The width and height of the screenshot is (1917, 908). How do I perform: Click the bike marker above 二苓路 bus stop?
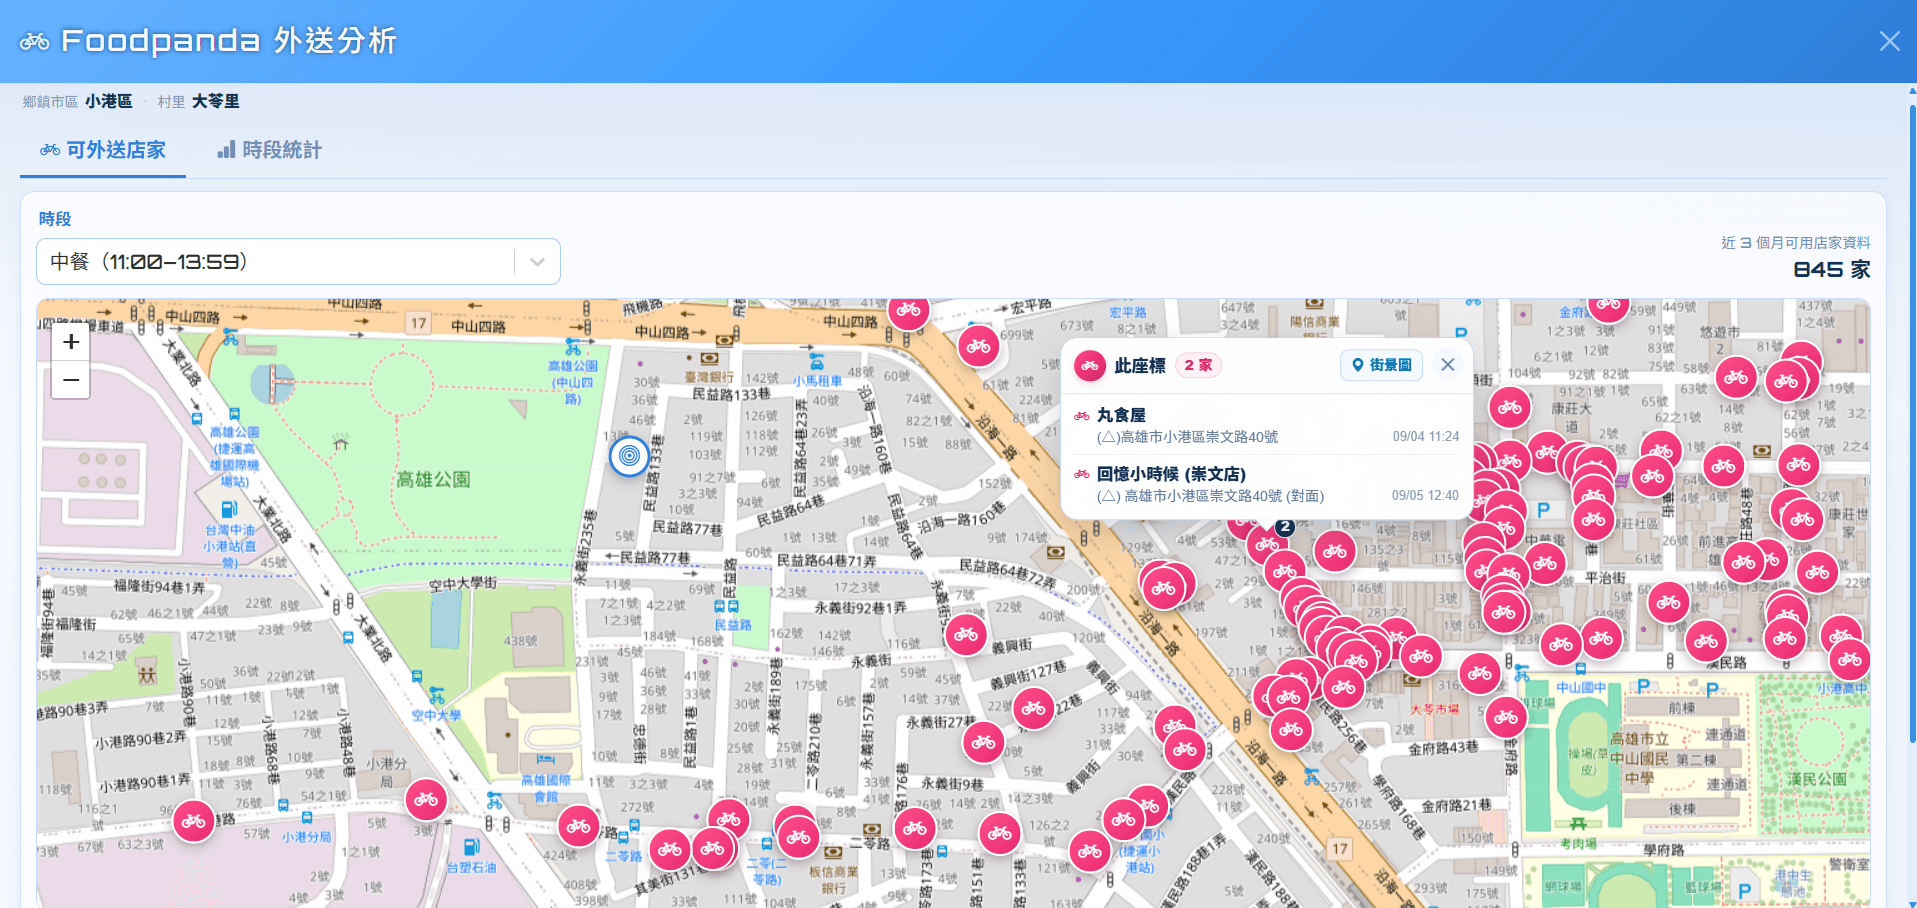[578, 827]
